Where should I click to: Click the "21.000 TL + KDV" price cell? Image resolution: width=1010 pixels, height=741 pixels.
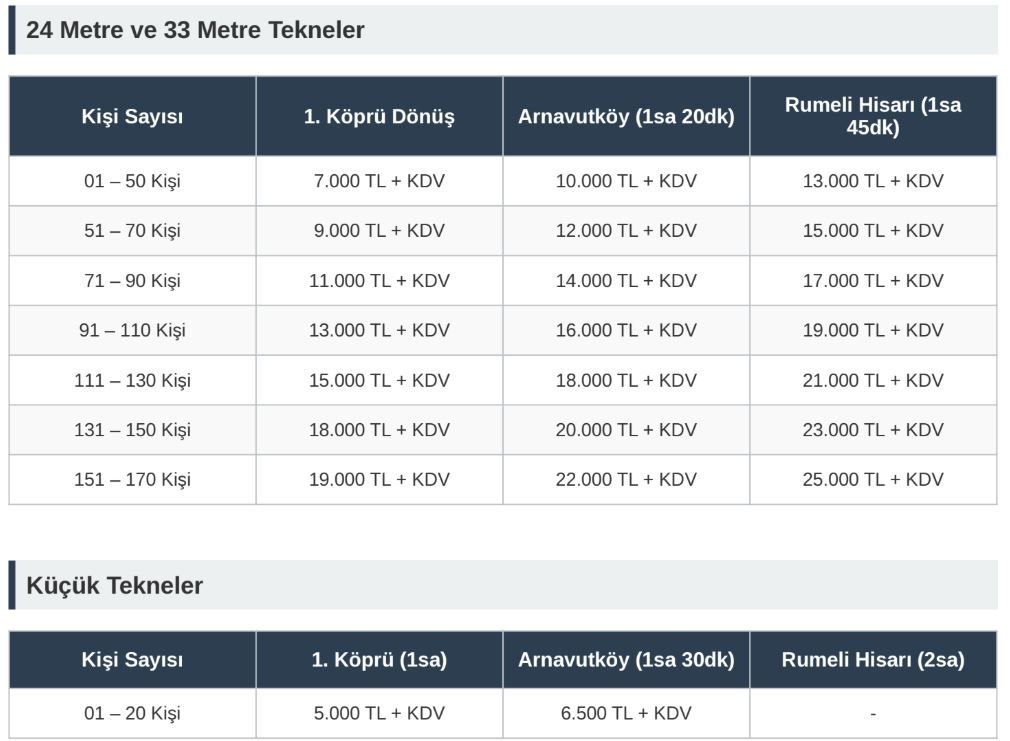[873, 380]
